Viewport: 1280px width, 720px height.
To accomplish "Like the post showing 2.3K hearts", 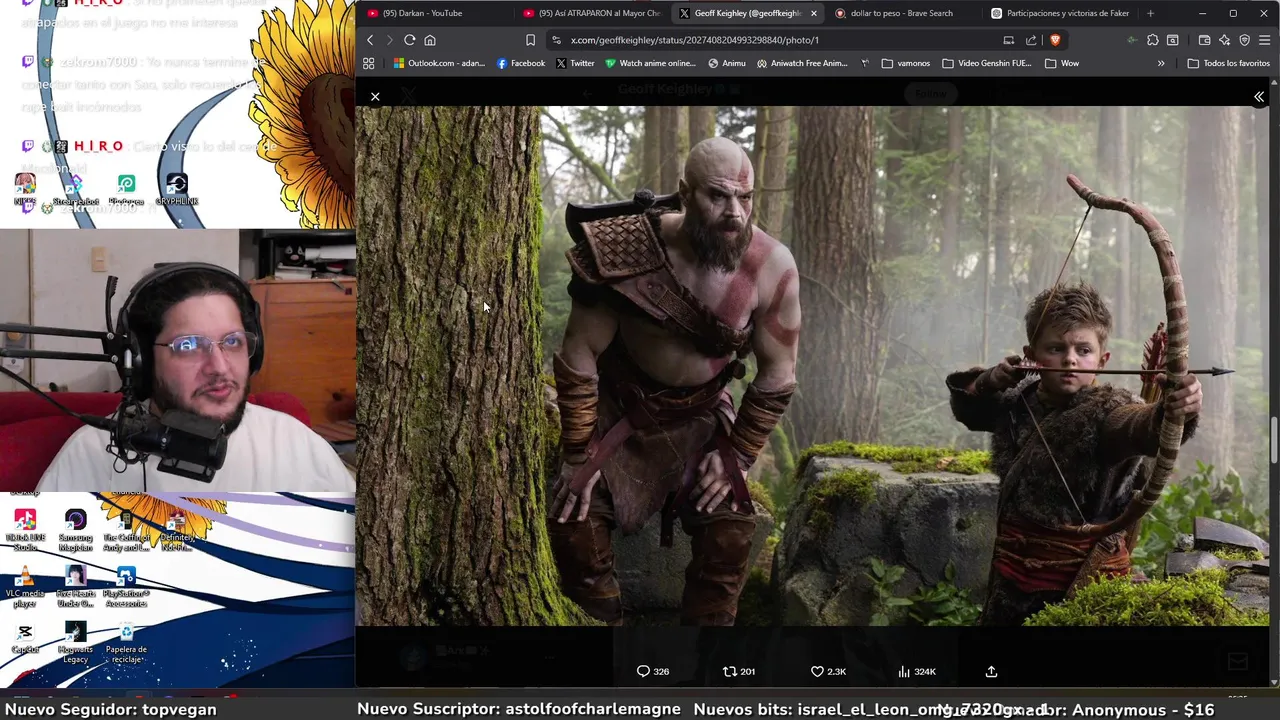I will [828, 671].
